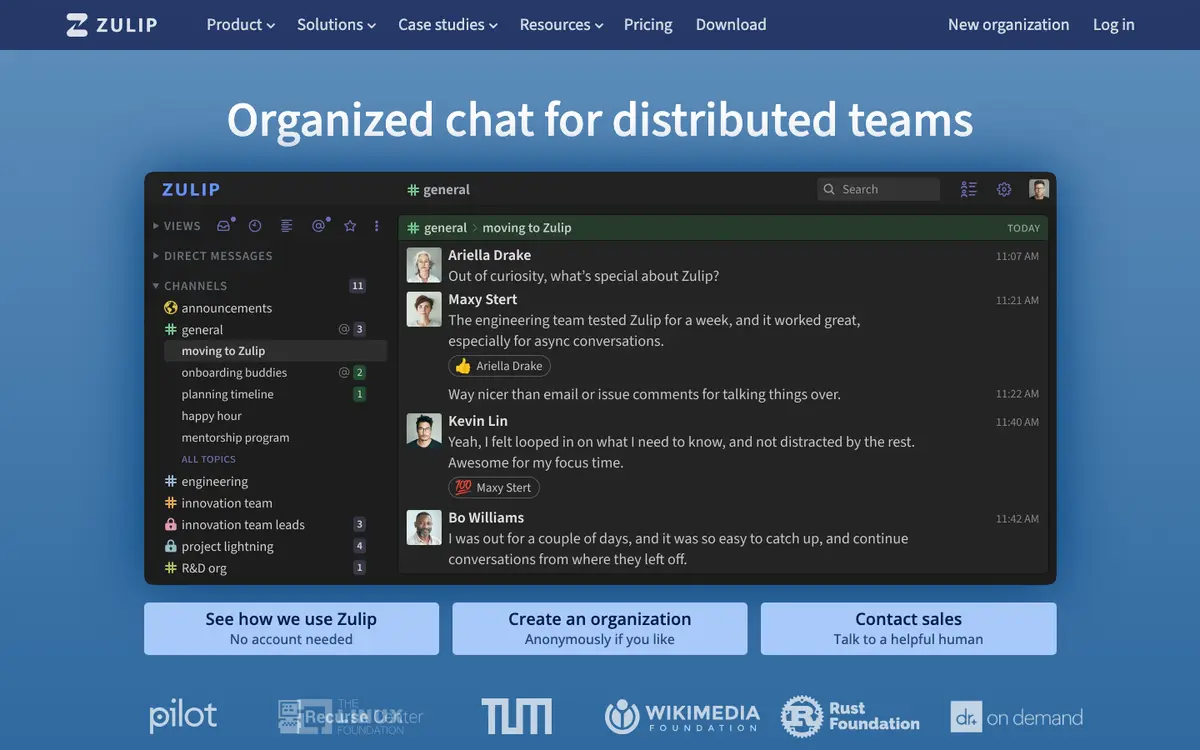Click the Rust Foundation logo

[x=850, y=716]
